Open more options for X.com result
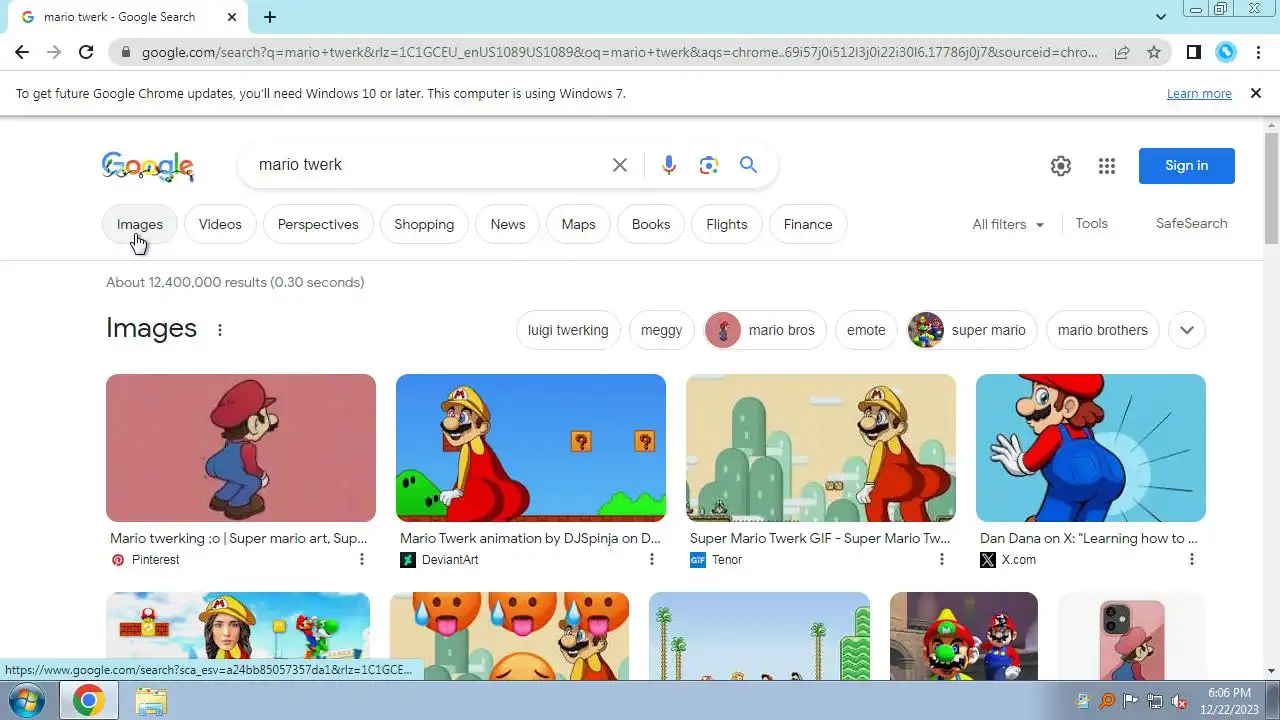Viewport: 1280px width, 720px height. [1192, 560]
